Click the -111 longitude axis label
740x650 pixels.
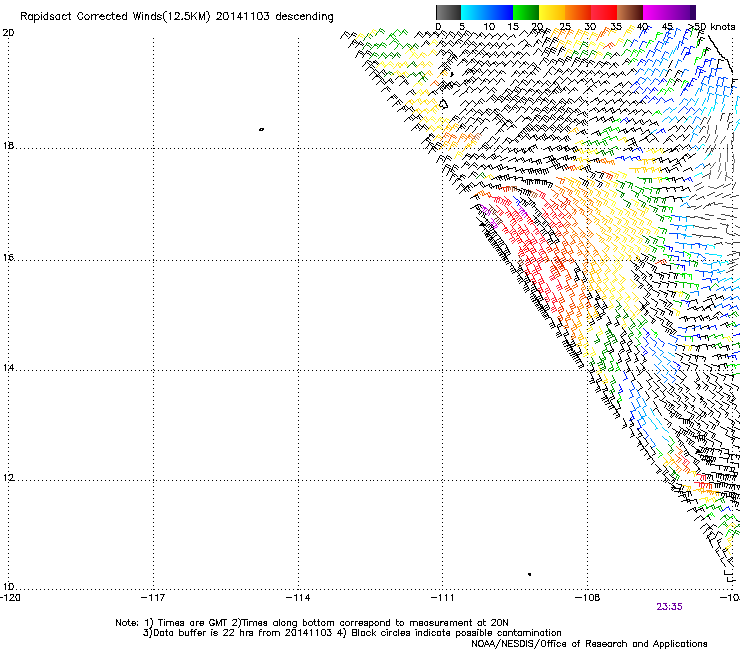(443, 598)
